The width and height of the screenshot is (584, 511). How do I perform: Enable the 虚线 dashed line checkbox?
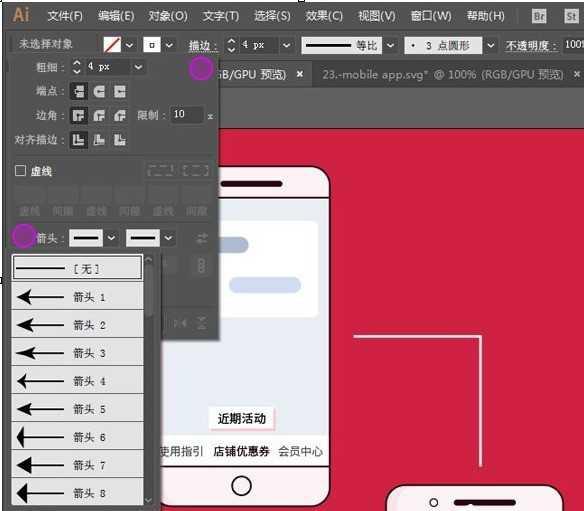(20, 171)
